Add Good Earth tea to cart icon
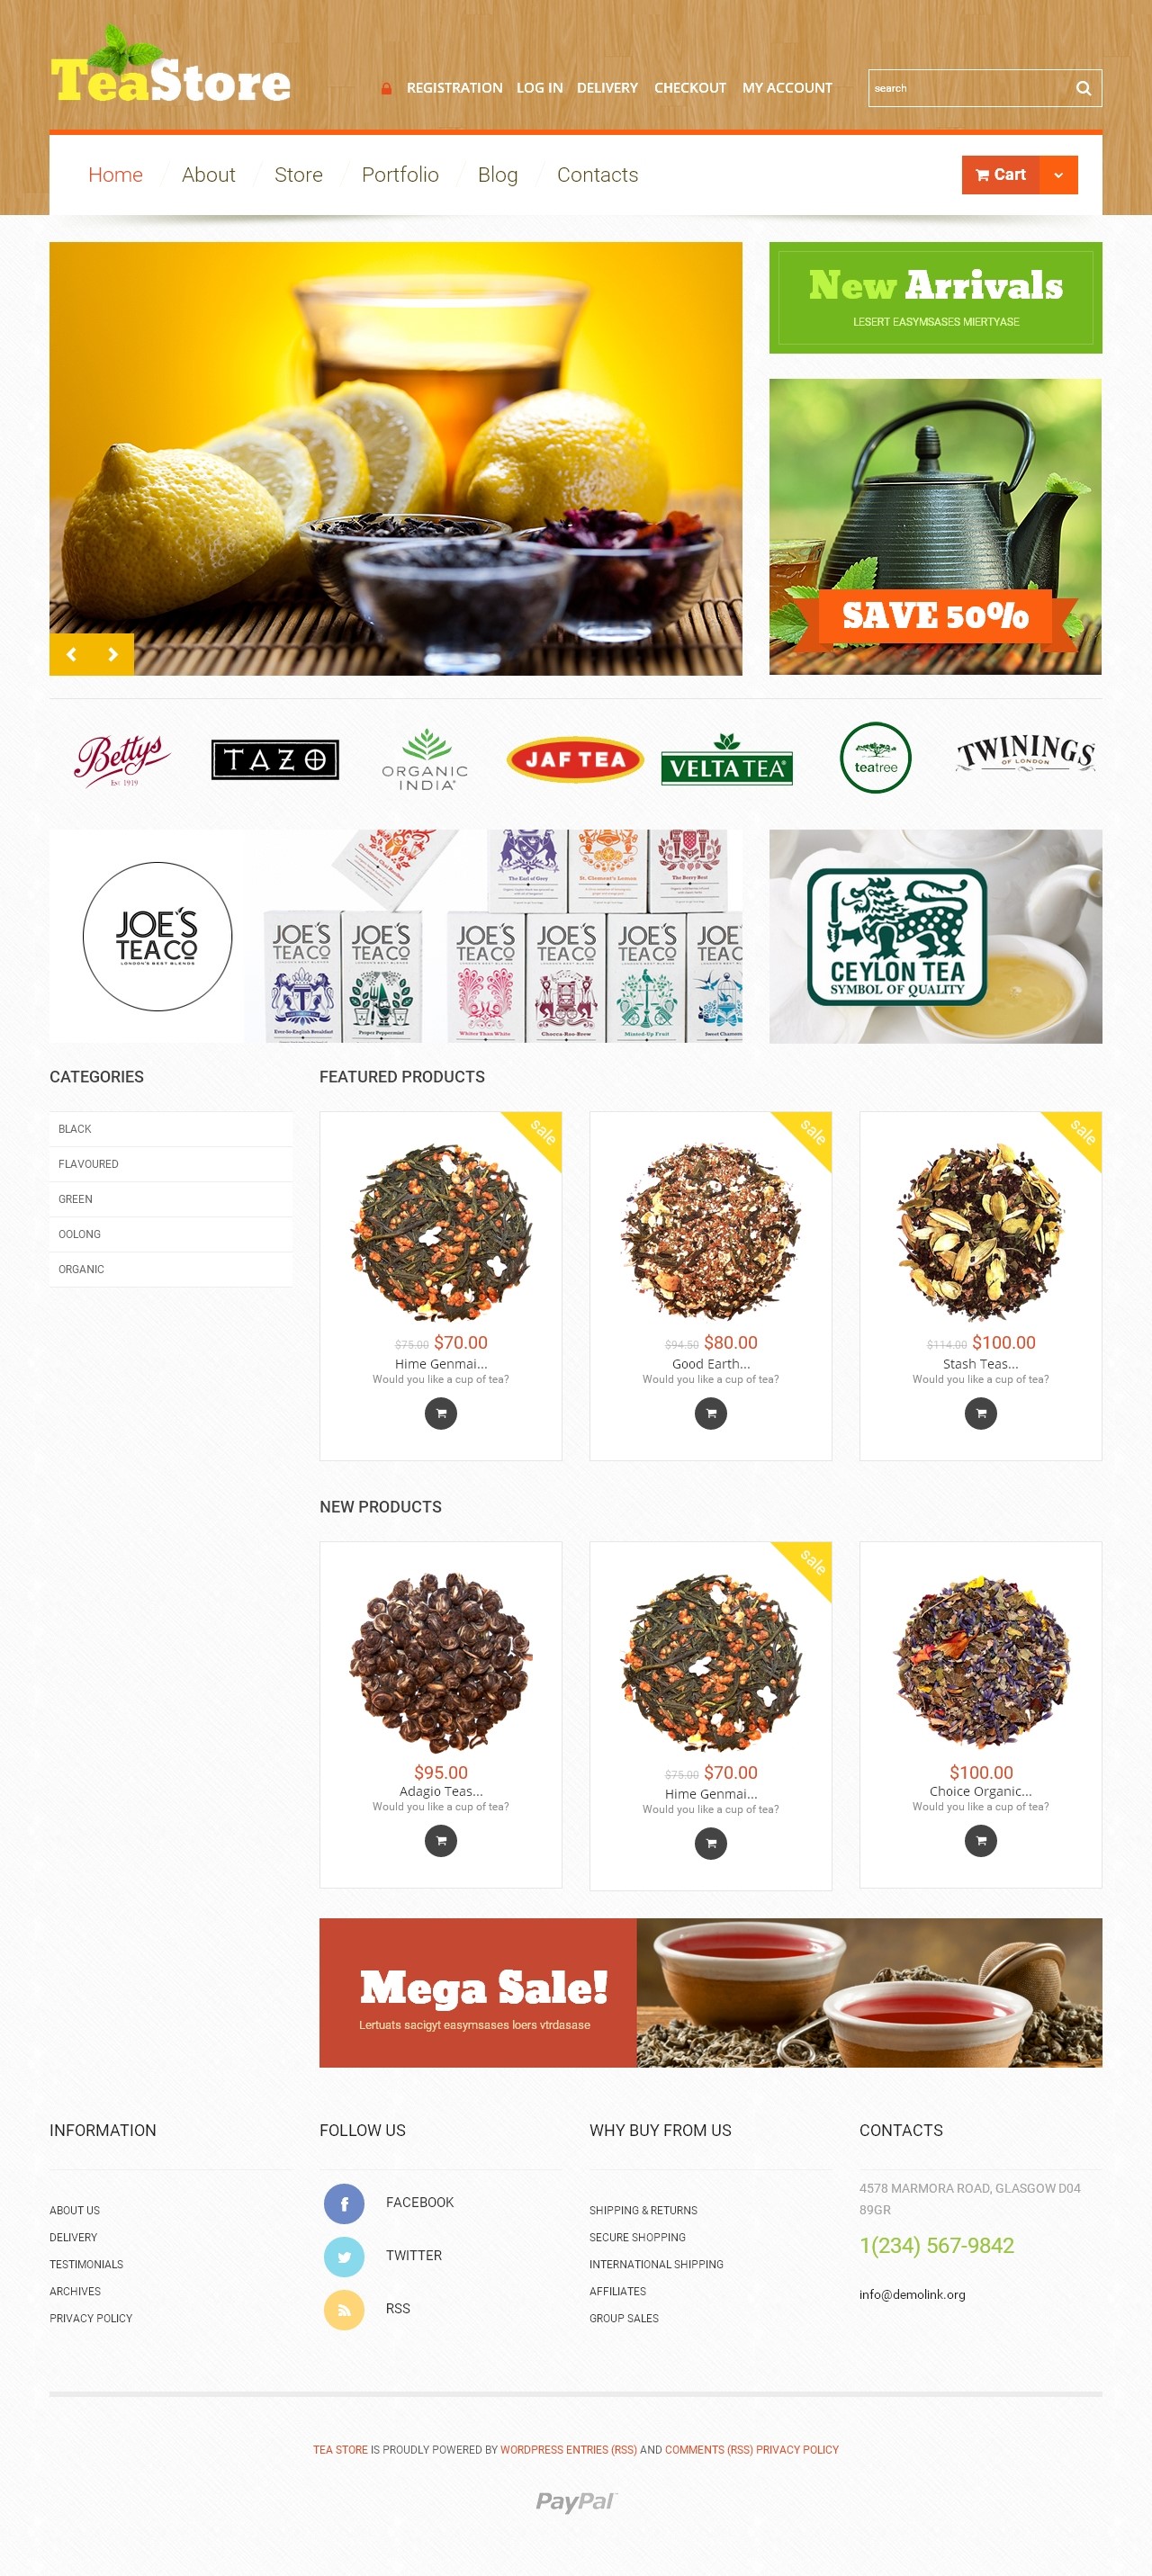This screenshot has width=1152, height=2576. (x=711, y=1413)
